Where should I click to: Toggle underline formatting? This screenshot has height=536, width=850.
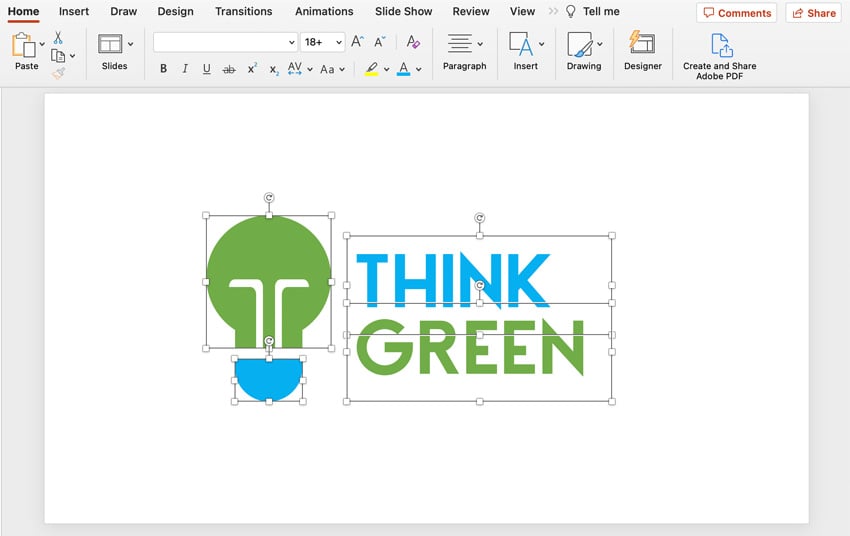(x=207, y=69)
